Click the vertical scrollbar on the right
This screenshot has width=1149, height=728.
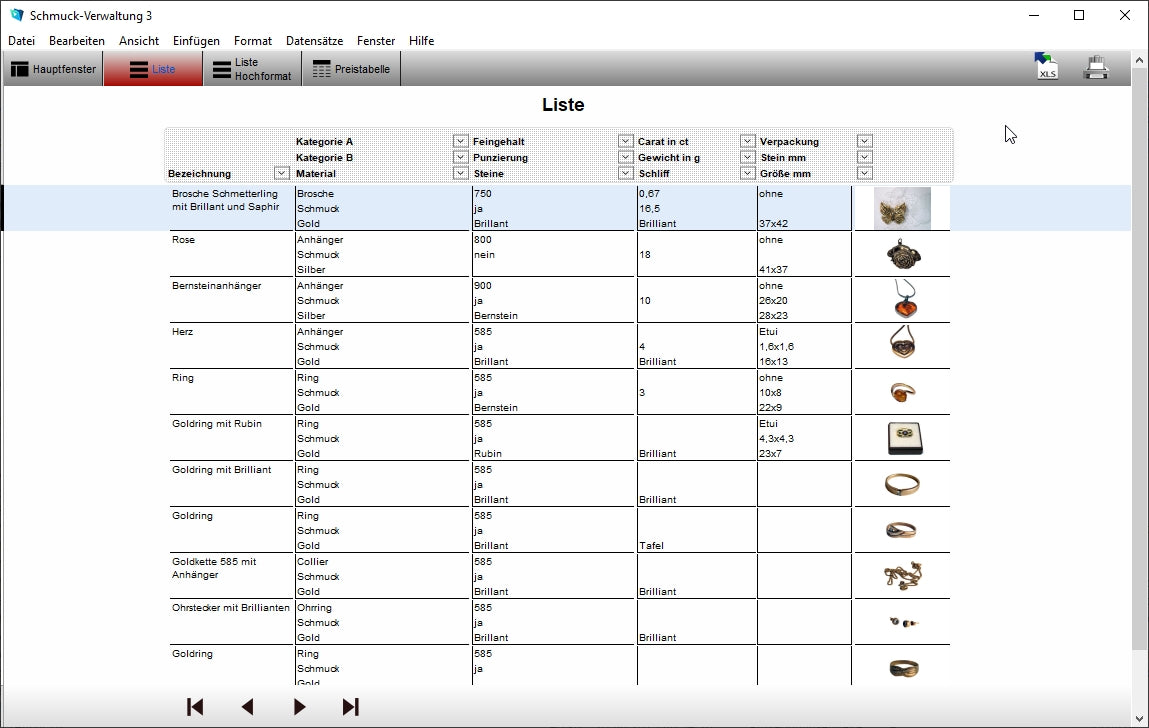pyautogui.click(x=1139, y=350)
